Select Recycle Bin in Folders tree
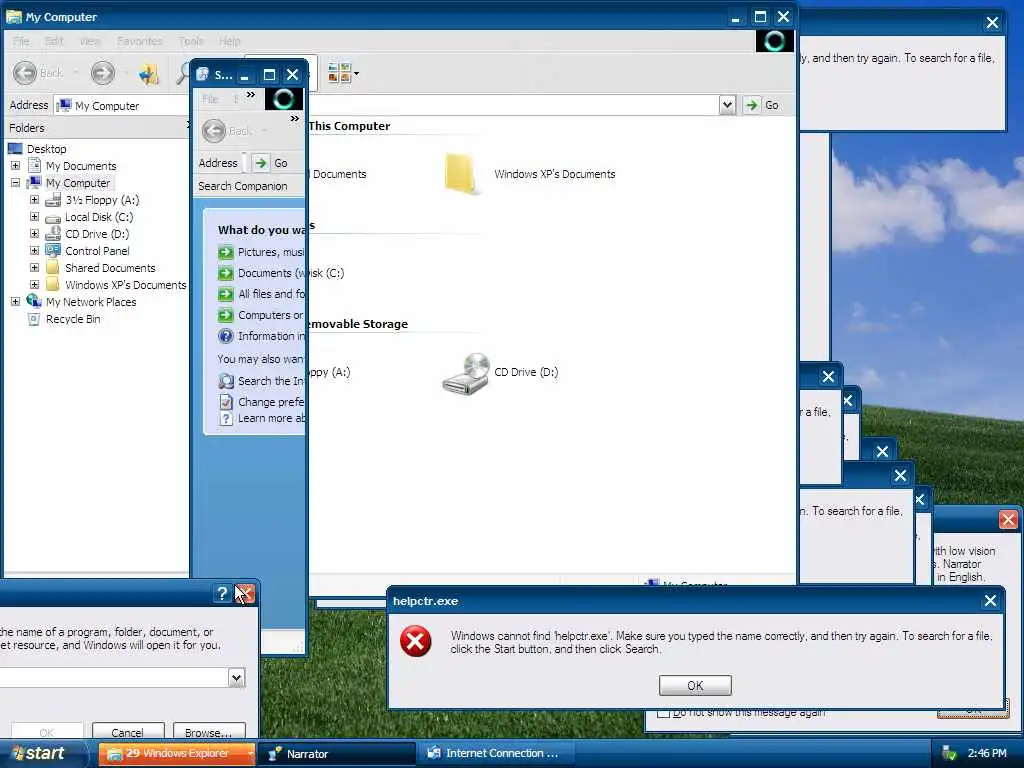This screenshot has width=1024, height=768. pyautogui.click(x=72, y=319)
